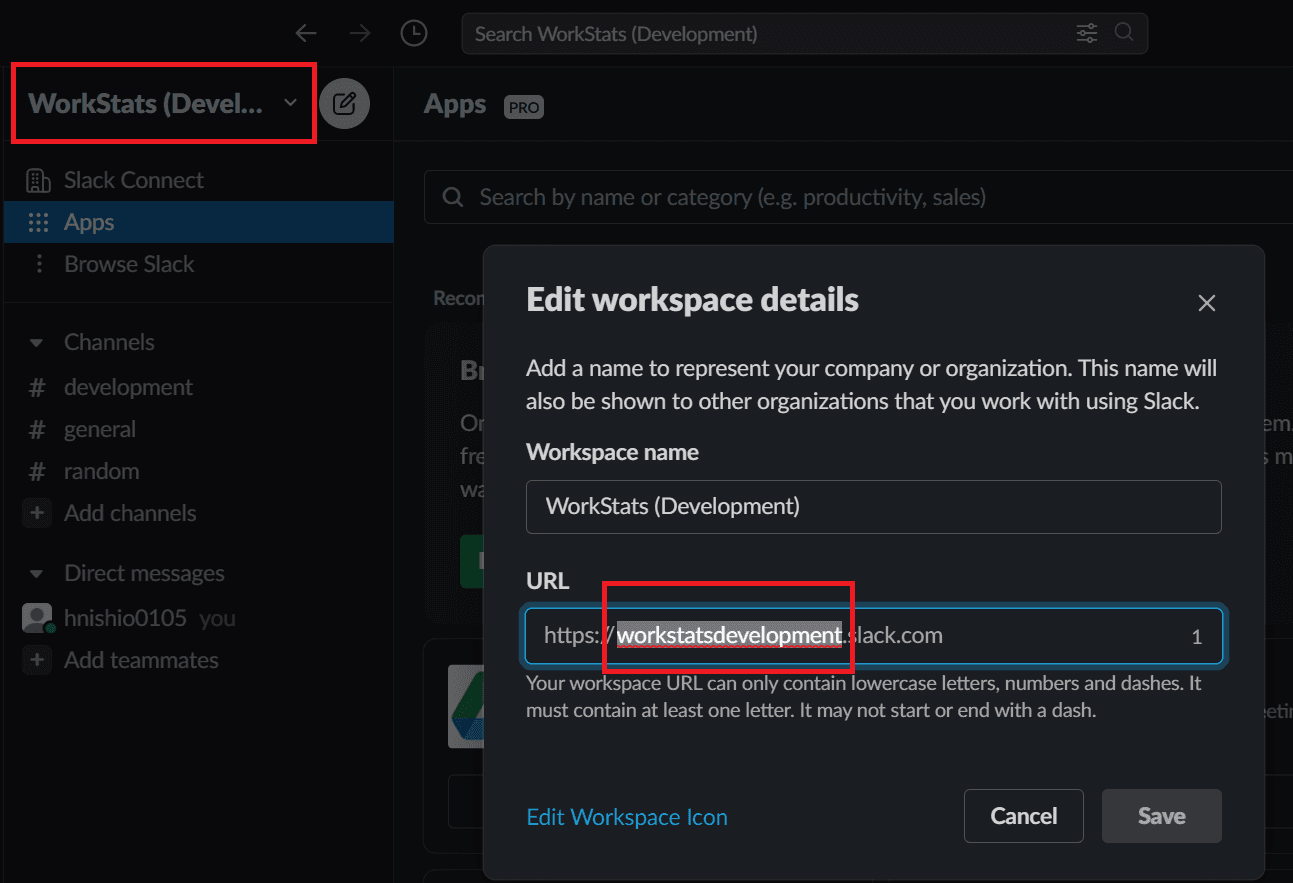Focus the top Search WorkStats bar
The width and height of the screenshot is (1293, 883).
coord(804,34)
